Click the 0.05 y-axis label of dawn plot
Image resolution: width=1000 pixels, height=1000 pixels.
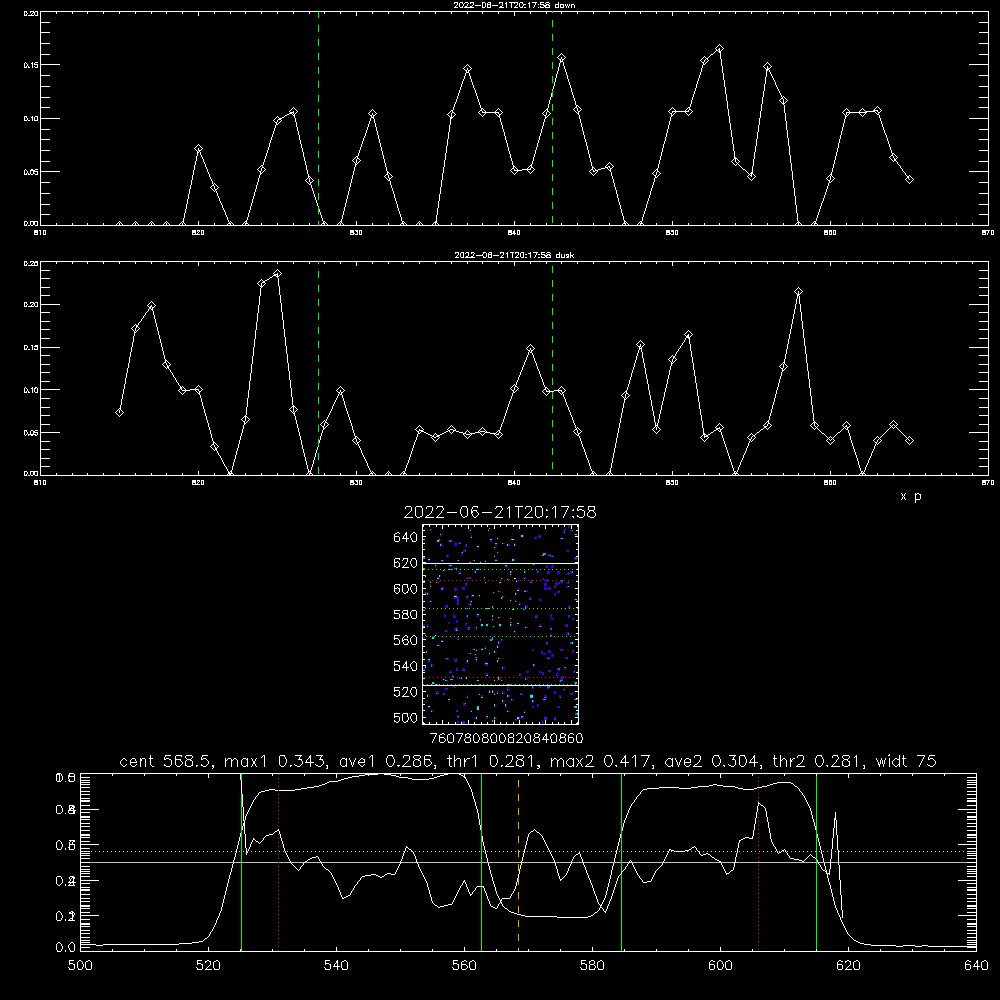click(x=31, y=172)
